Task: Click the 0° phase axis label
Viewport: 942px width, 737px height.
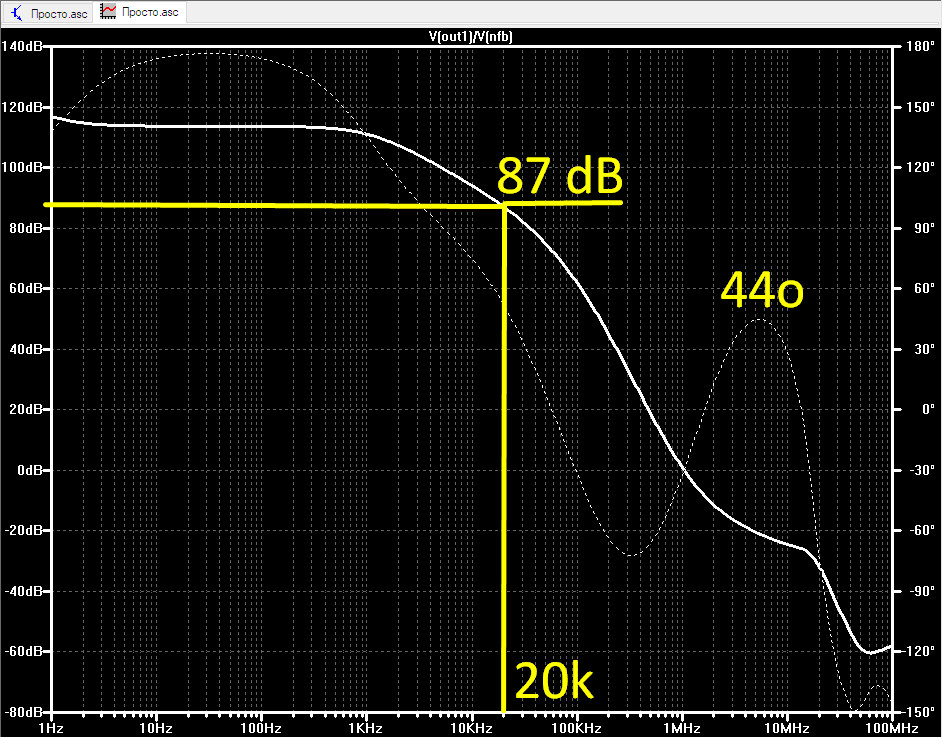Action: click(928, 409)
